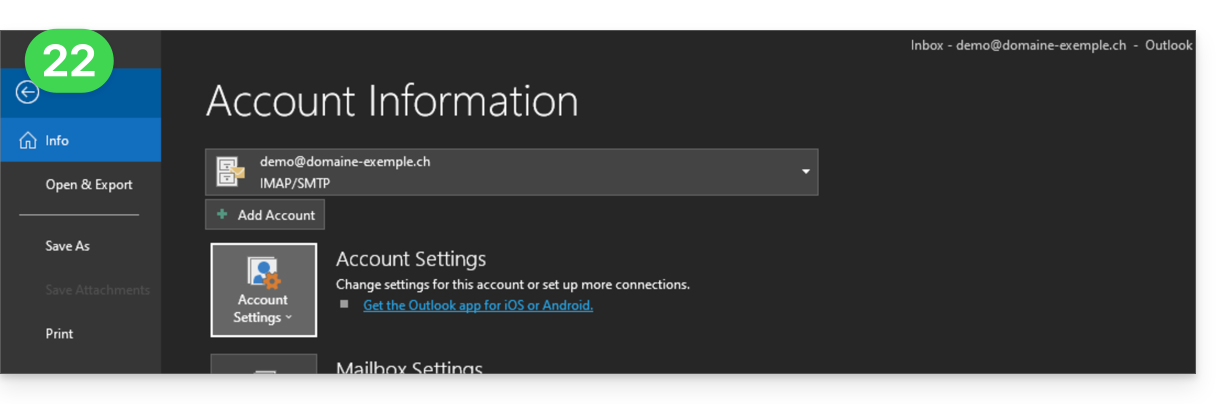Click the Inbox window title text
This screenshot has height=404, width=1226.
(x=1051, y=46)
